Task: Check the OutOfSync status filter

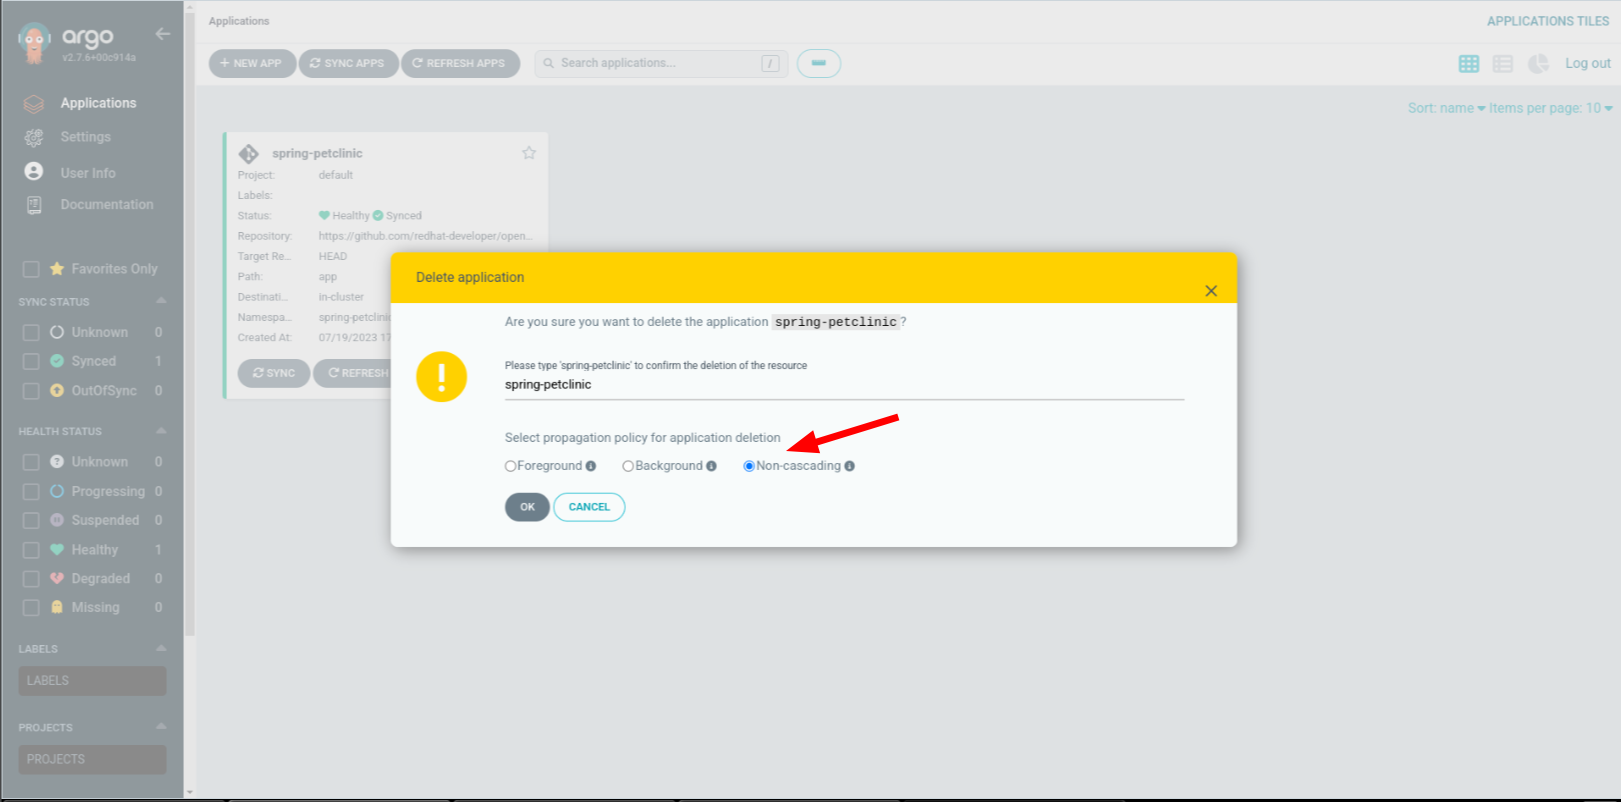Action: click(31, 391)
